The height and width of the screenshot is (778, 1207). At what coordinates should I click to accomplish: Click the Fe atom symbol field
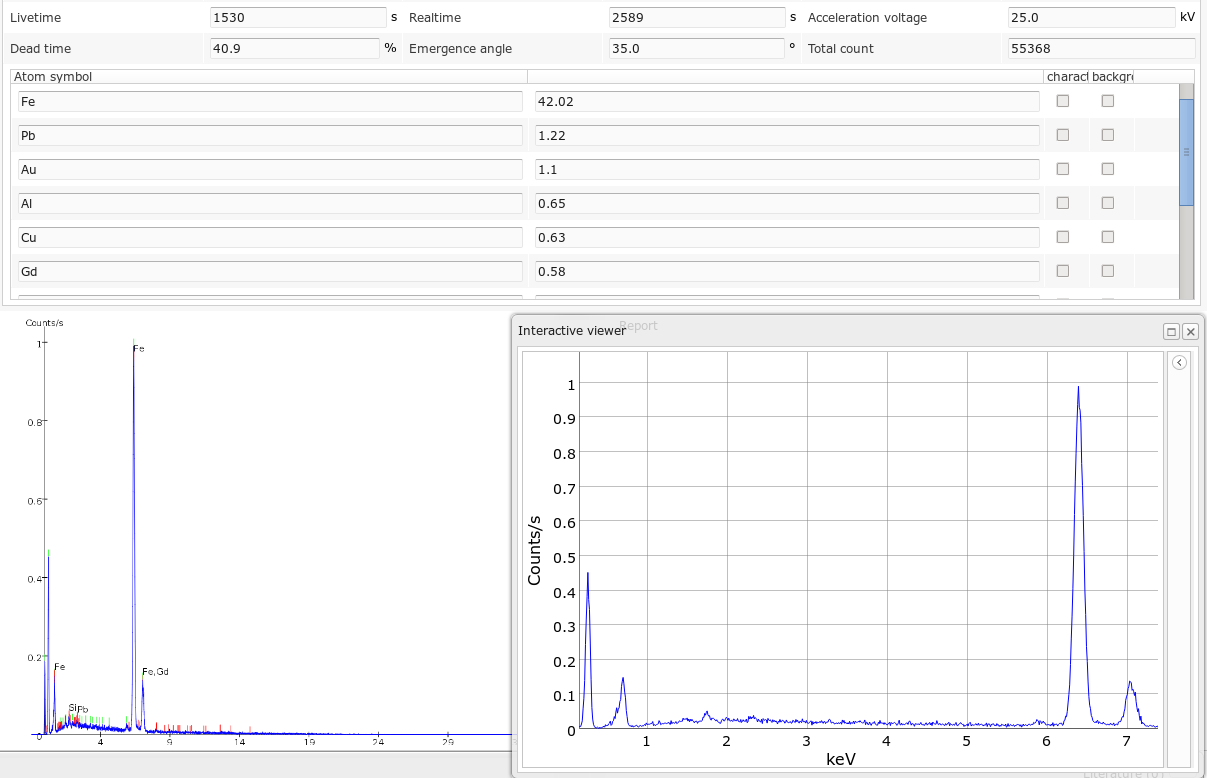point(270,101)
